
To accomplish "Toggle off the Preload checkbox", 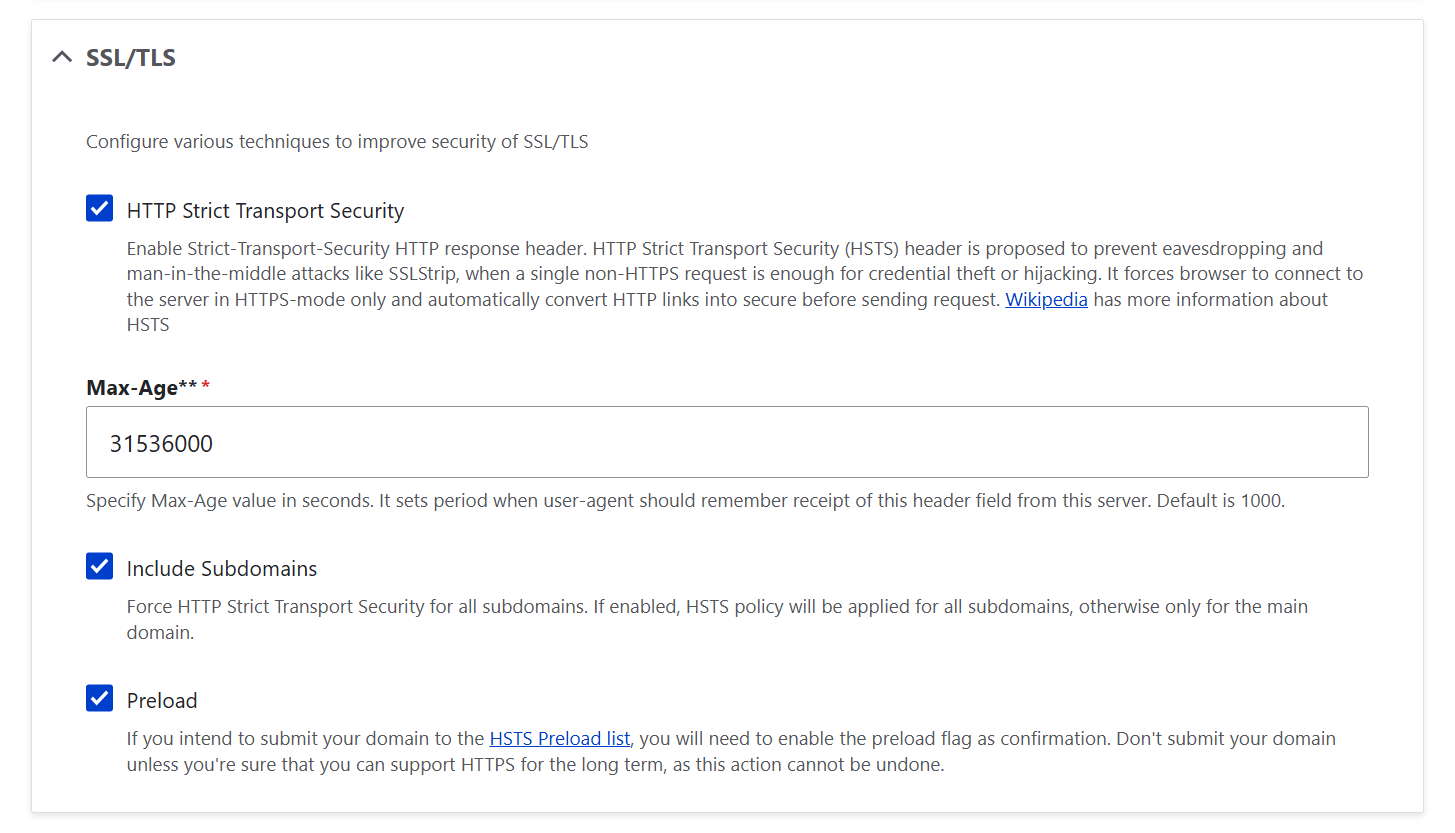I will tap(99, 699).
